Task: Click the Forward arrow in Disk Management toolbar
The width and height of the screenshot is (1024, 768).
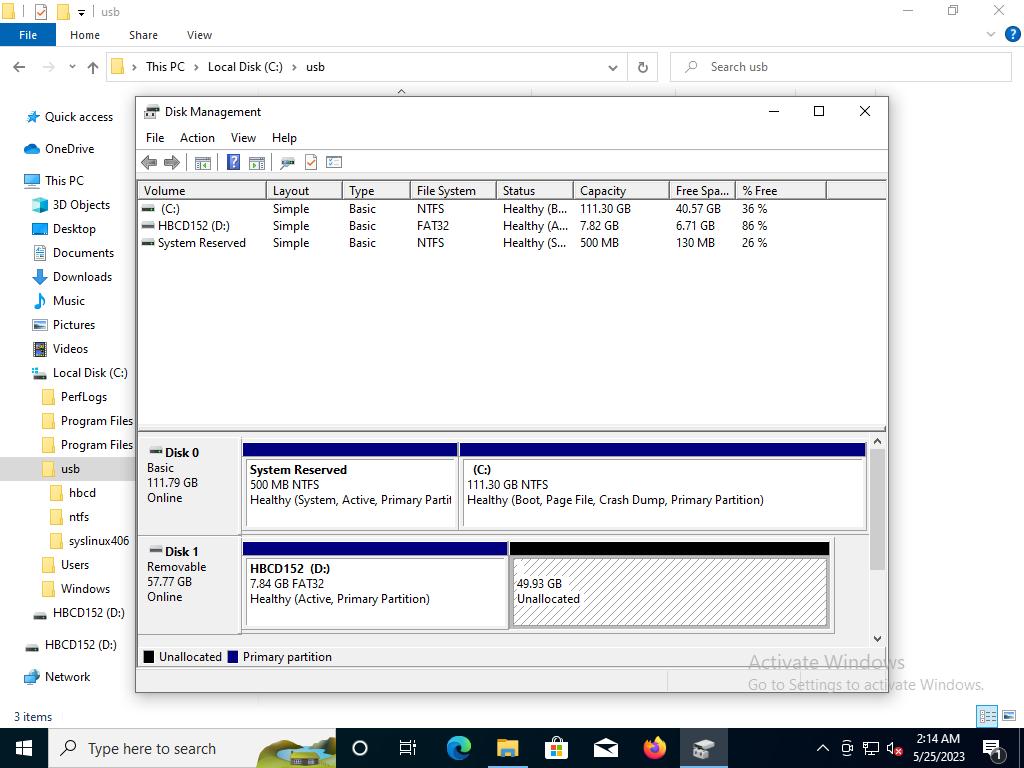Action: (171, 162)
